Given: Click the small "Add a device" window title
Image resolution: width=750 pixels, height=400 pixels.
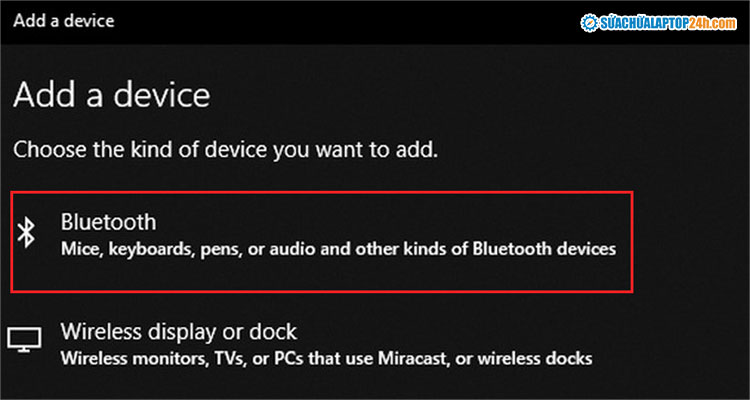Looking at the screenshot, I should pos(62,19).
